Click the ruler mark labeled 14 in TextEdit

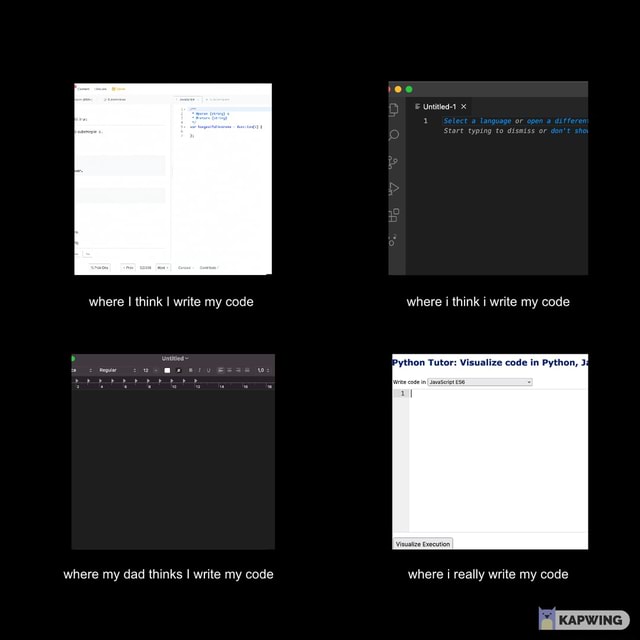pyautogui.click(x=222, y=386)
